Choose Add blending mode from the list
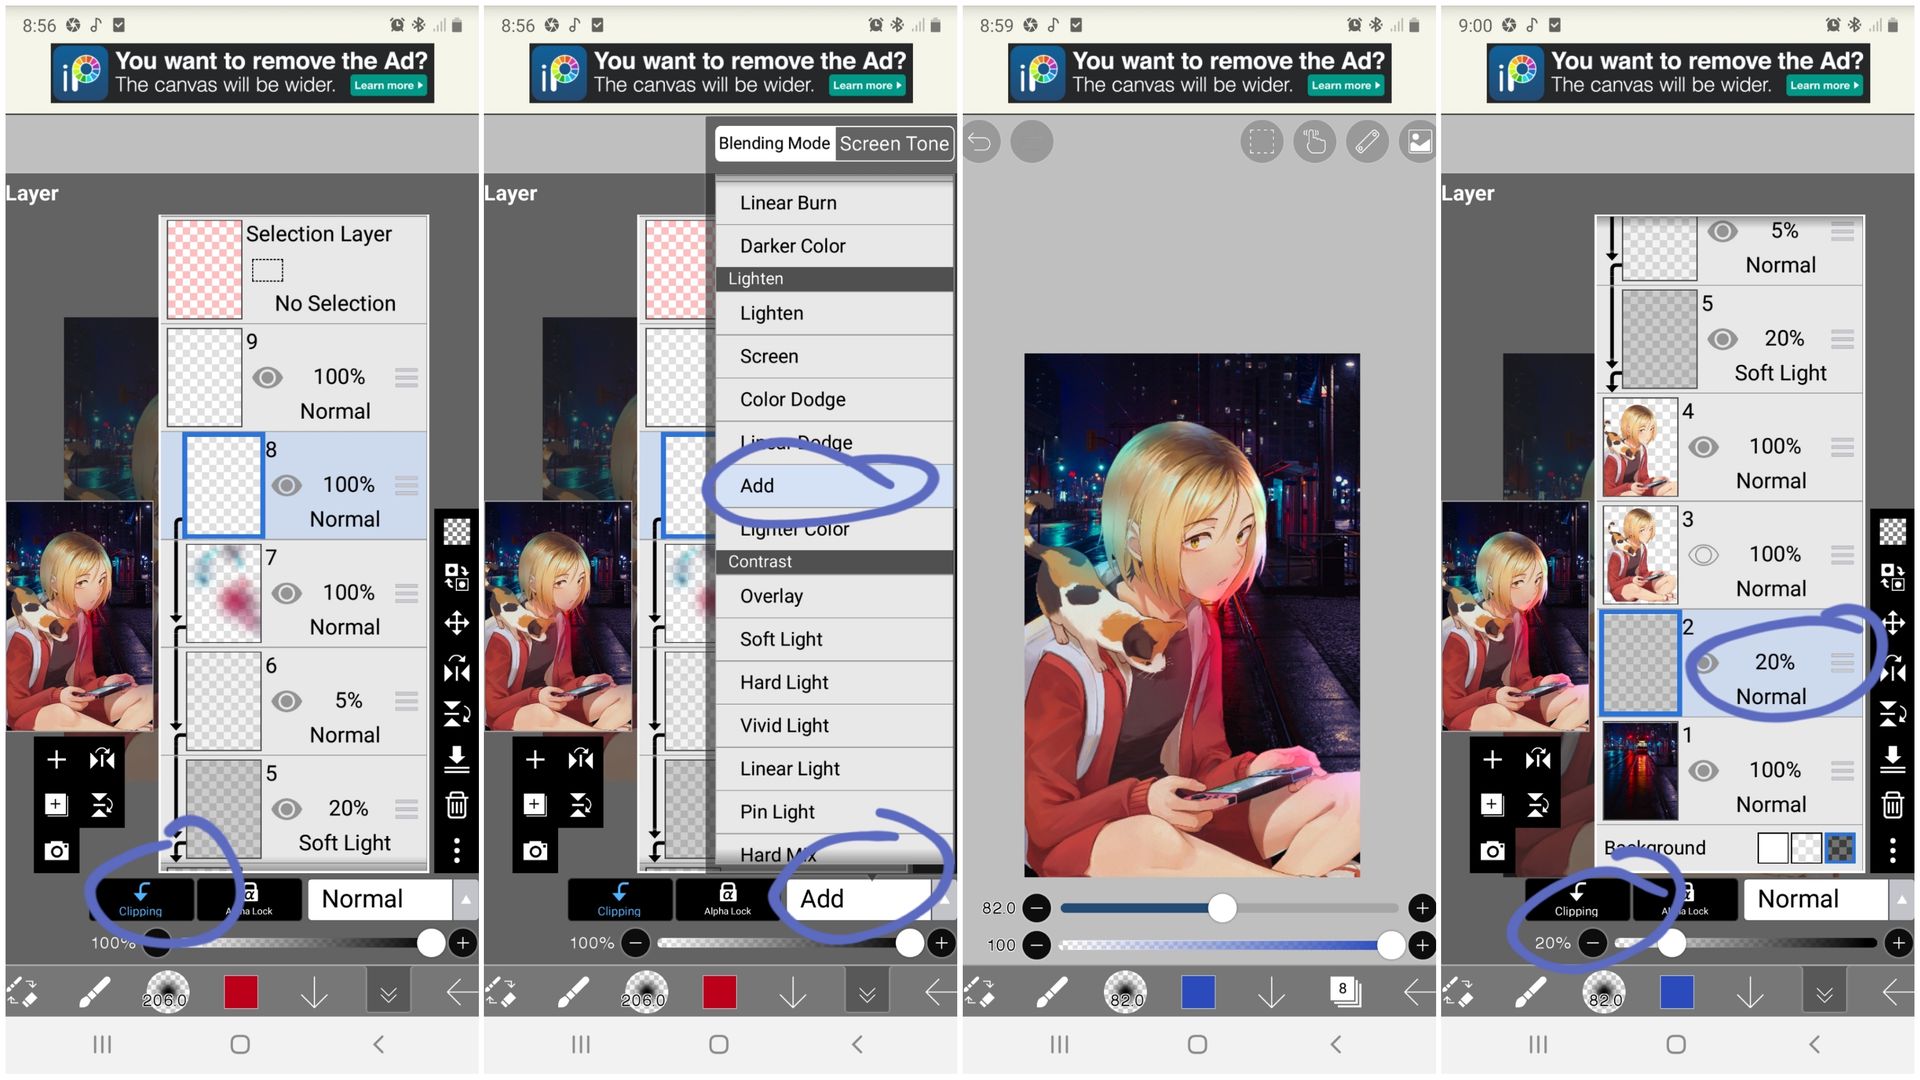 click(x=834, y=486)
